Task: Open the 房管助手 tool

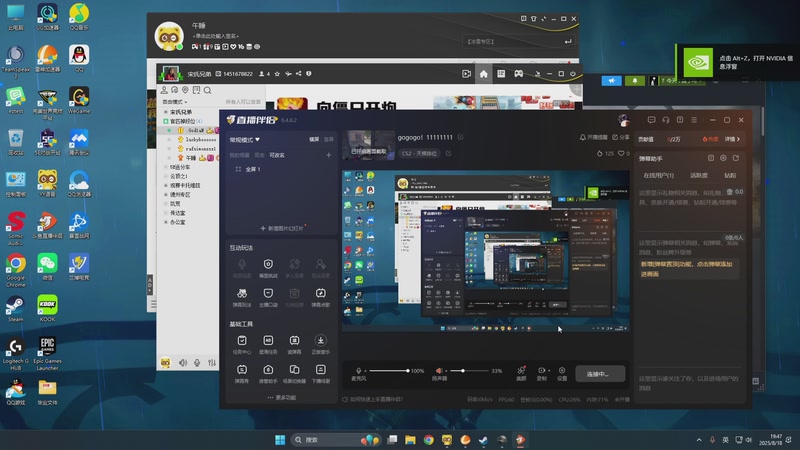Action: 268,373
